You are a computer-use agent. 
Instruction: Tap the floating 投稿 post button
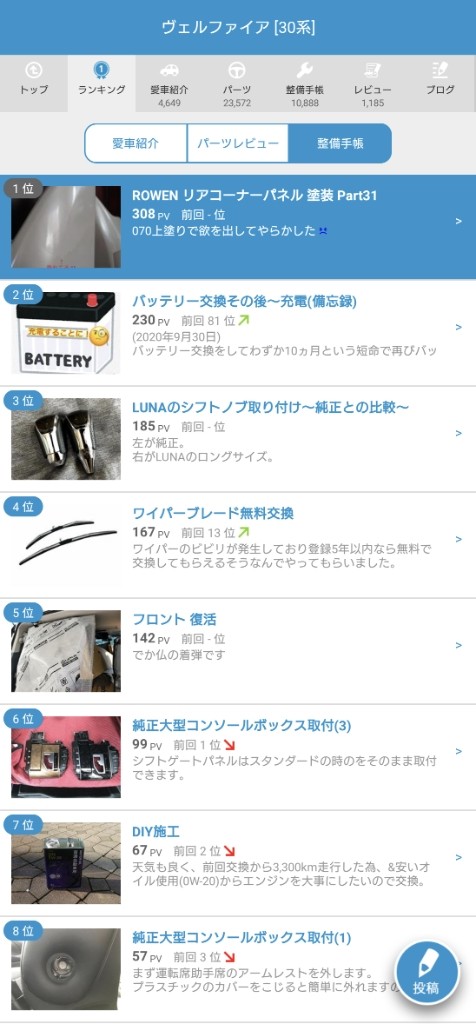427,972
